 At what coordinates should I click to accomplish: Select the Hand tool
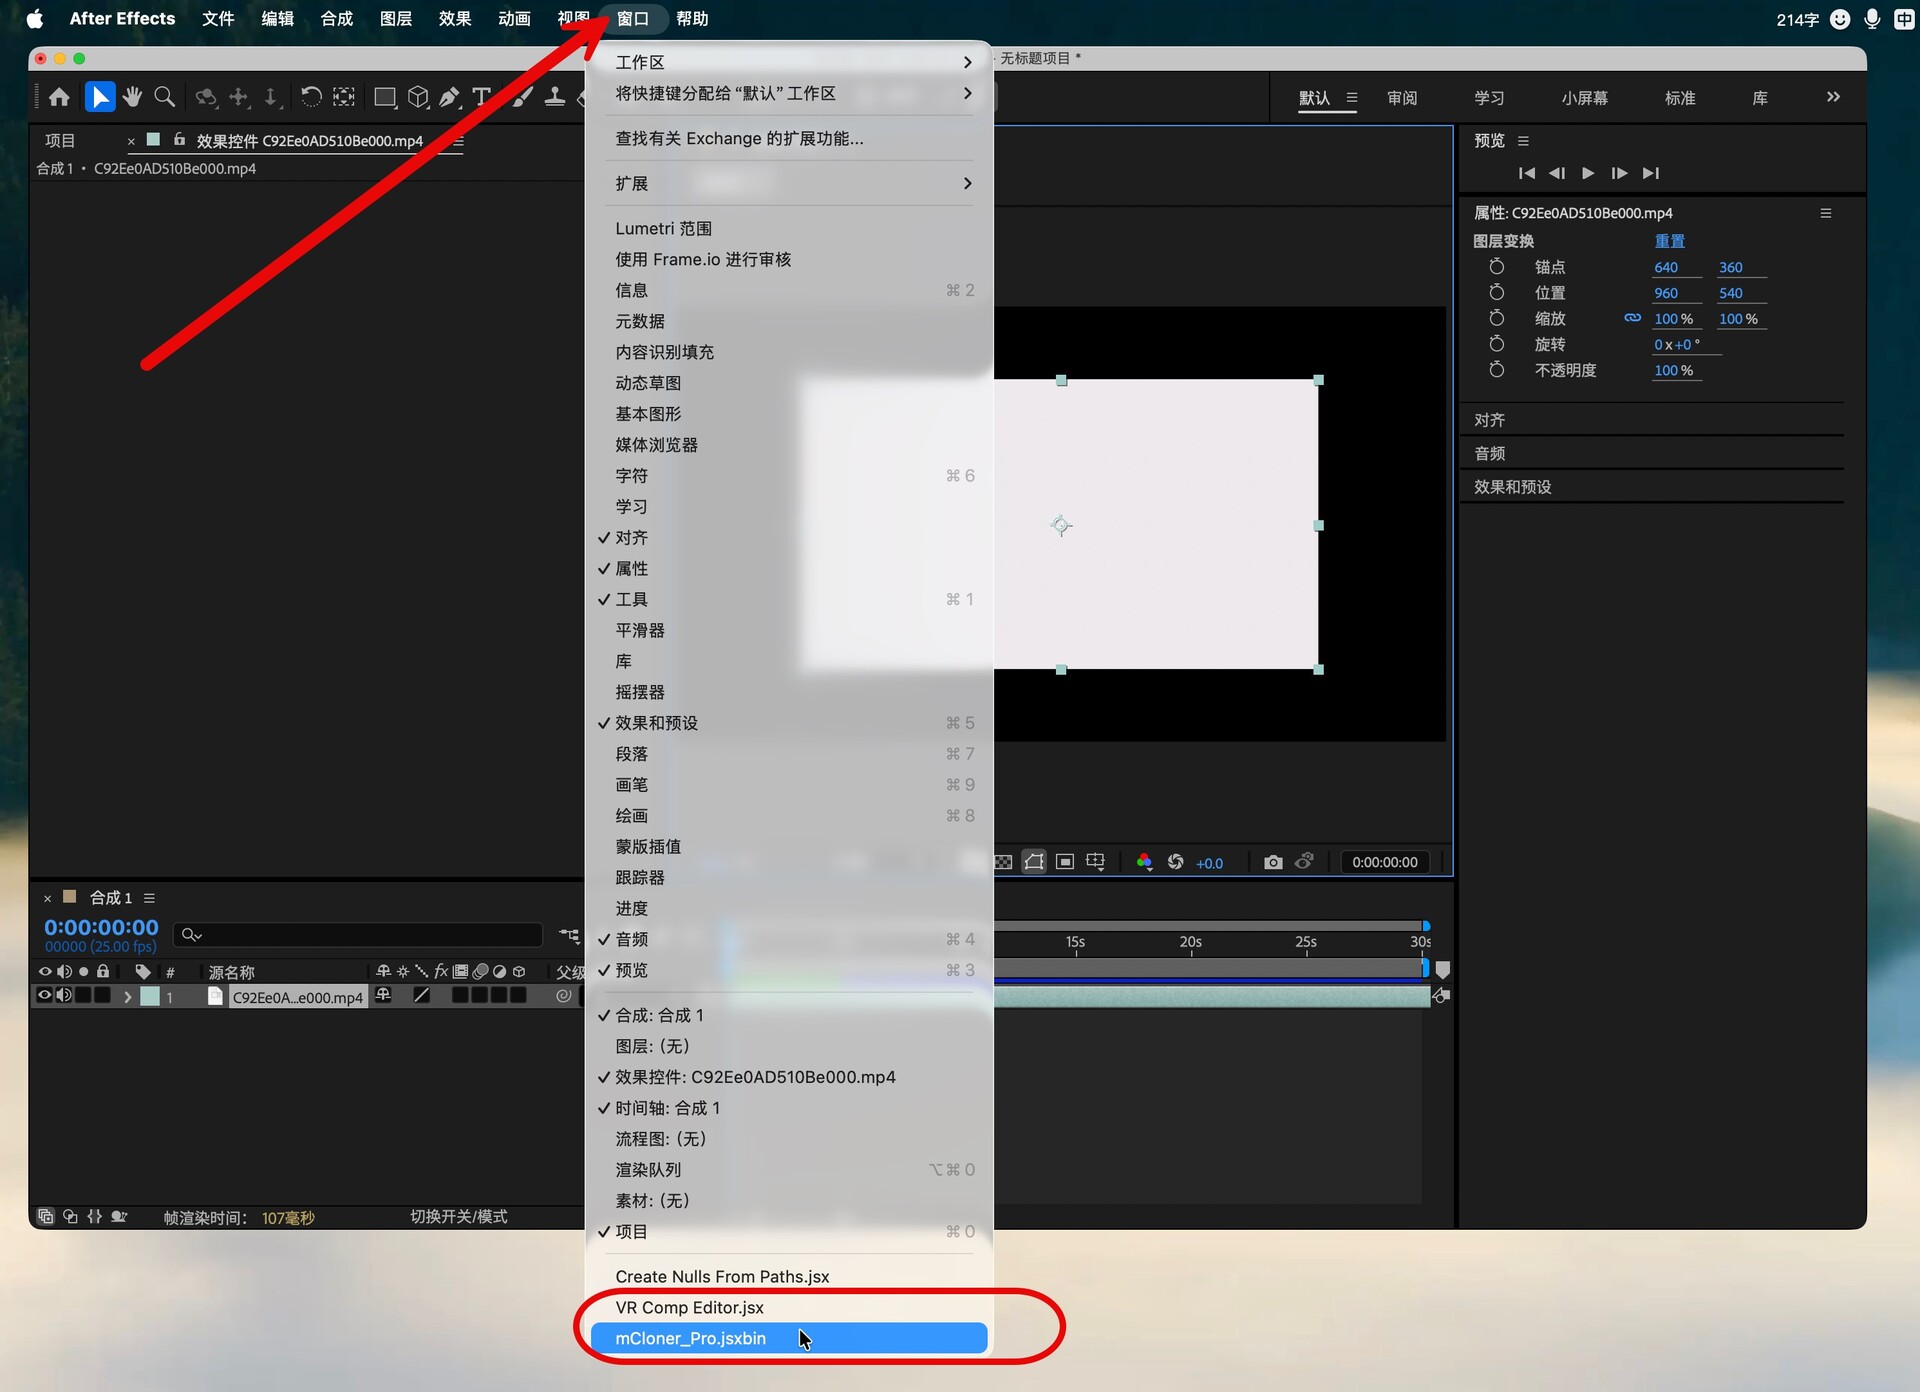(x=132, y=97)
